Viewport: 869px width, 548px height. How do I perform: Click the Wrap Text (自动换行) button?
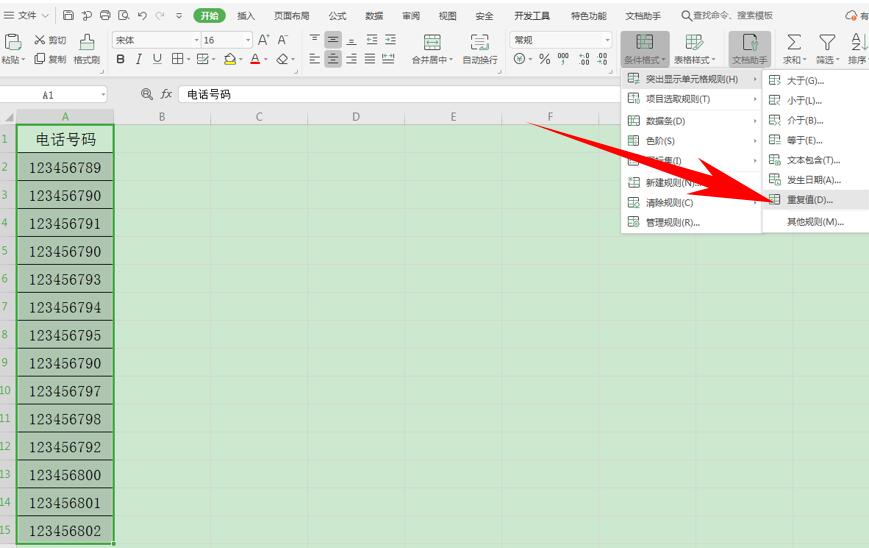coord(479,49)
